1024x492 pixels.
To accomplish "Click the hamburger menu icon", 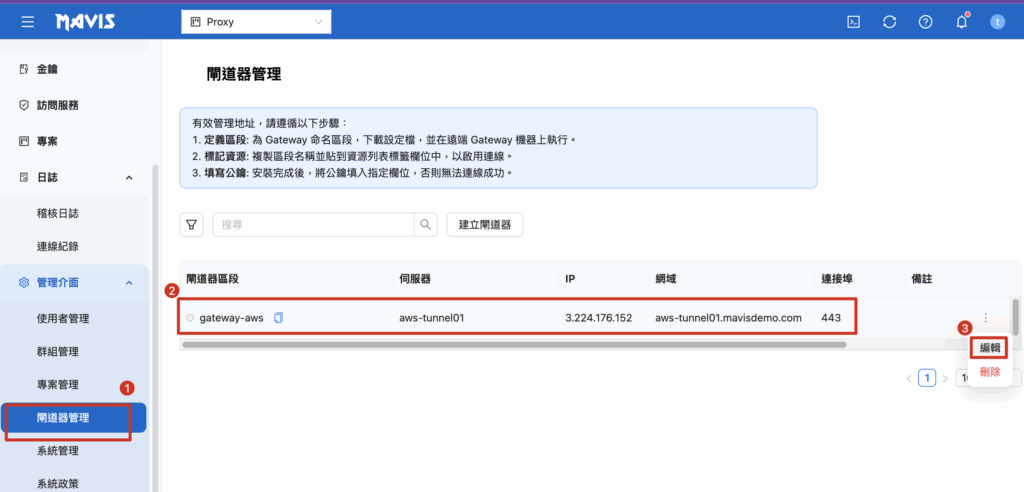I will (27, 22).
